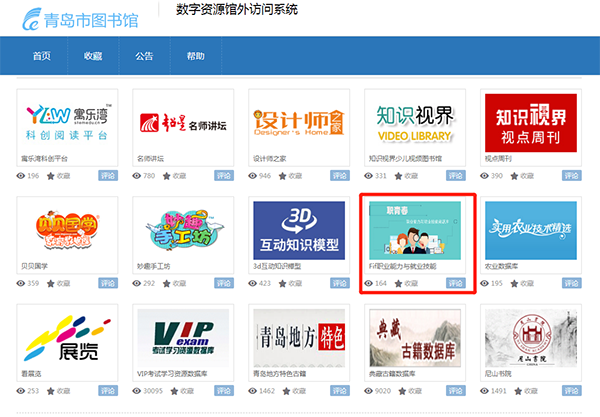
Task: Favorite Fif职业能力 card with star icon
Action: 398,283
